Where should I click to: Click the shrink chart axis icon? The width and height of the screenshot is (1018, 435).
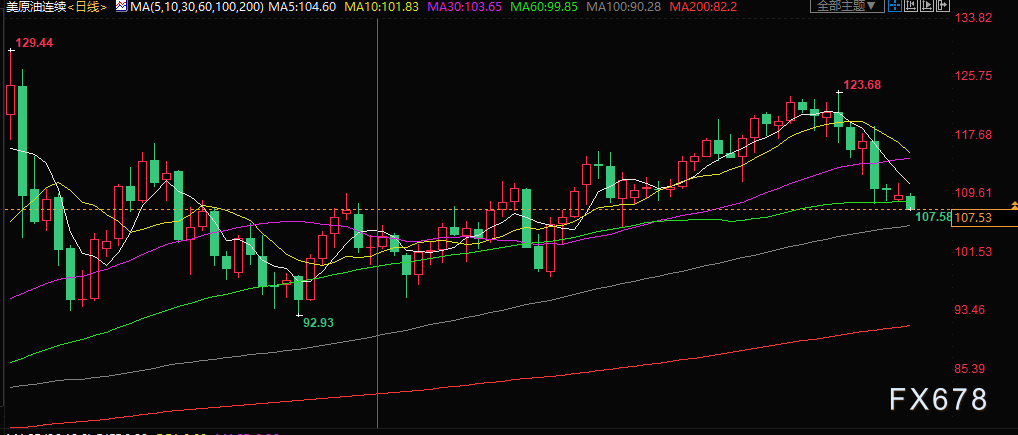[911, 5]
